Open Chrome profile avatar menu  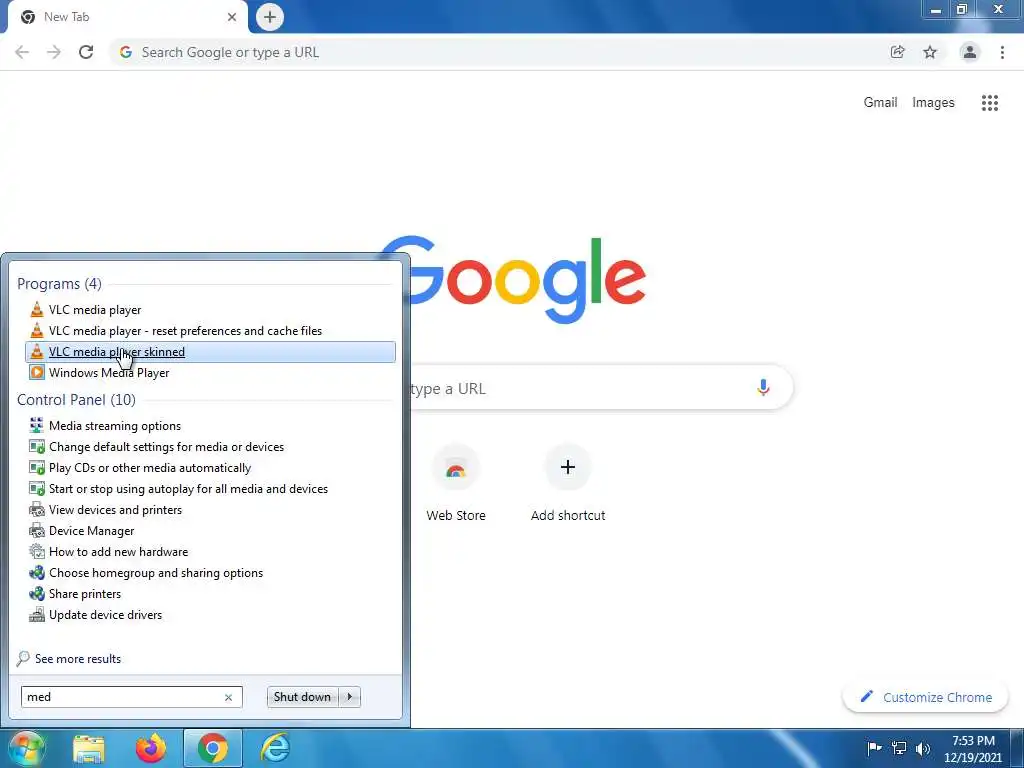point(970,52)
